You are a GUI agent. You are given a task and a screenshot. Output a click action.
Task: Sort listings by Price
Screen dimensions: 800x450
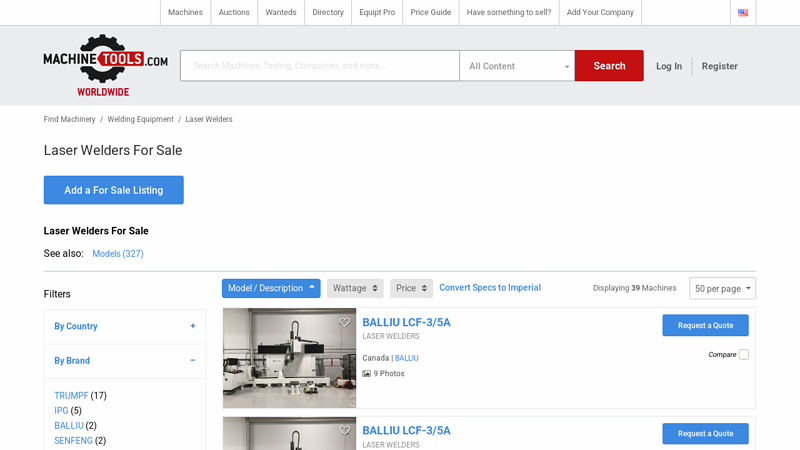point(411,288)
